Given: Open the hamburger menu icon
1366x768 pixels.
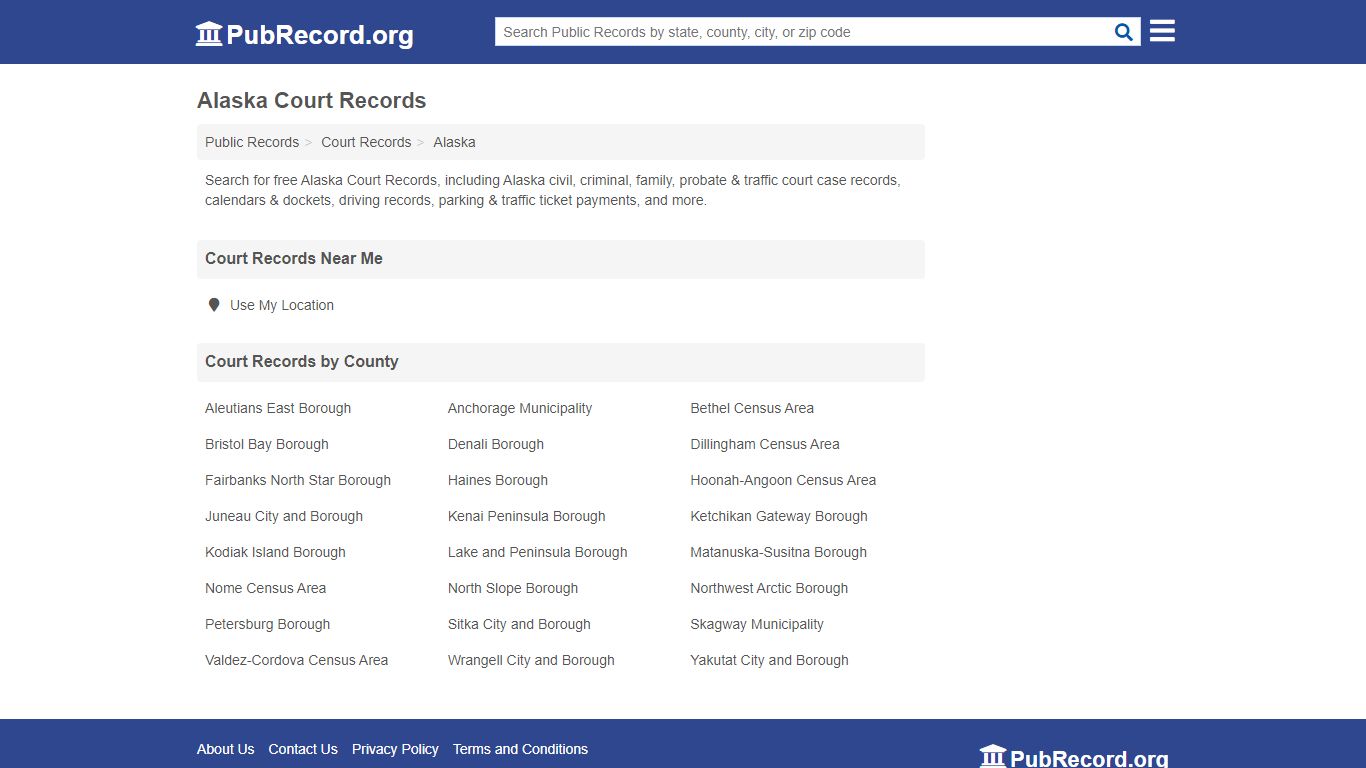Looking at the screenshot, I should [1162, 31].
